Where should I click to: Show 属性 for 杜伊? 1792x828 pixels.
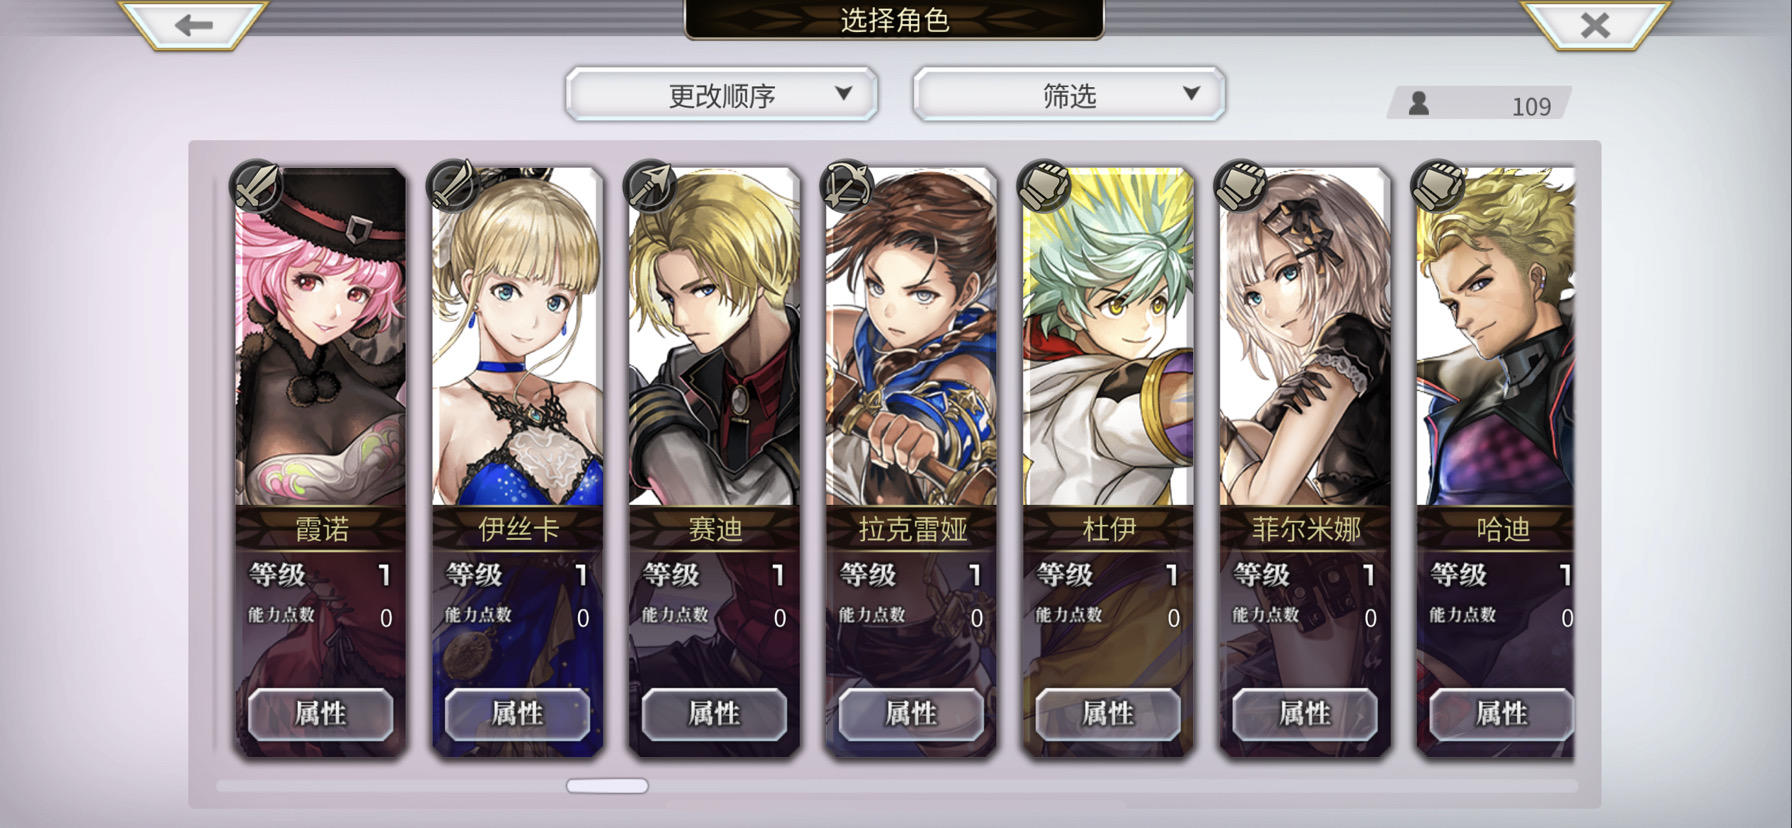(x=1108, y=714)
